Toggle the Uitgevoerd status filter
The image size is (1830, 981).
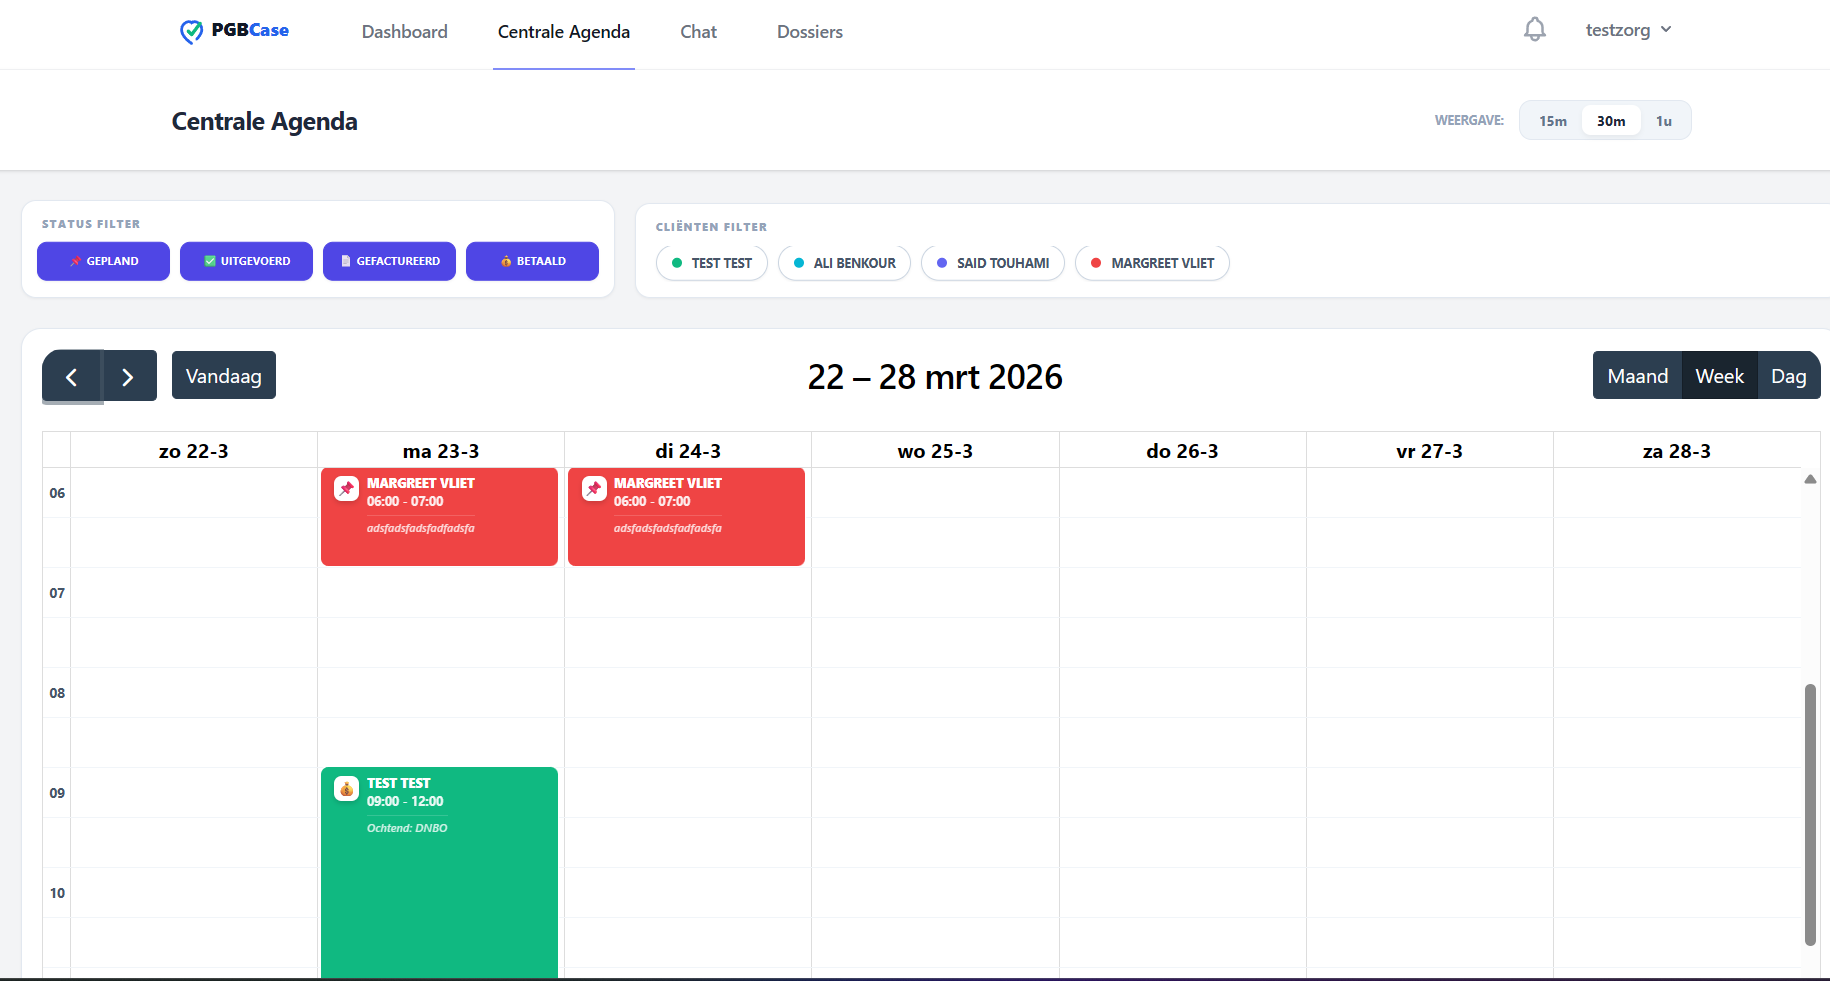point(246,262)
